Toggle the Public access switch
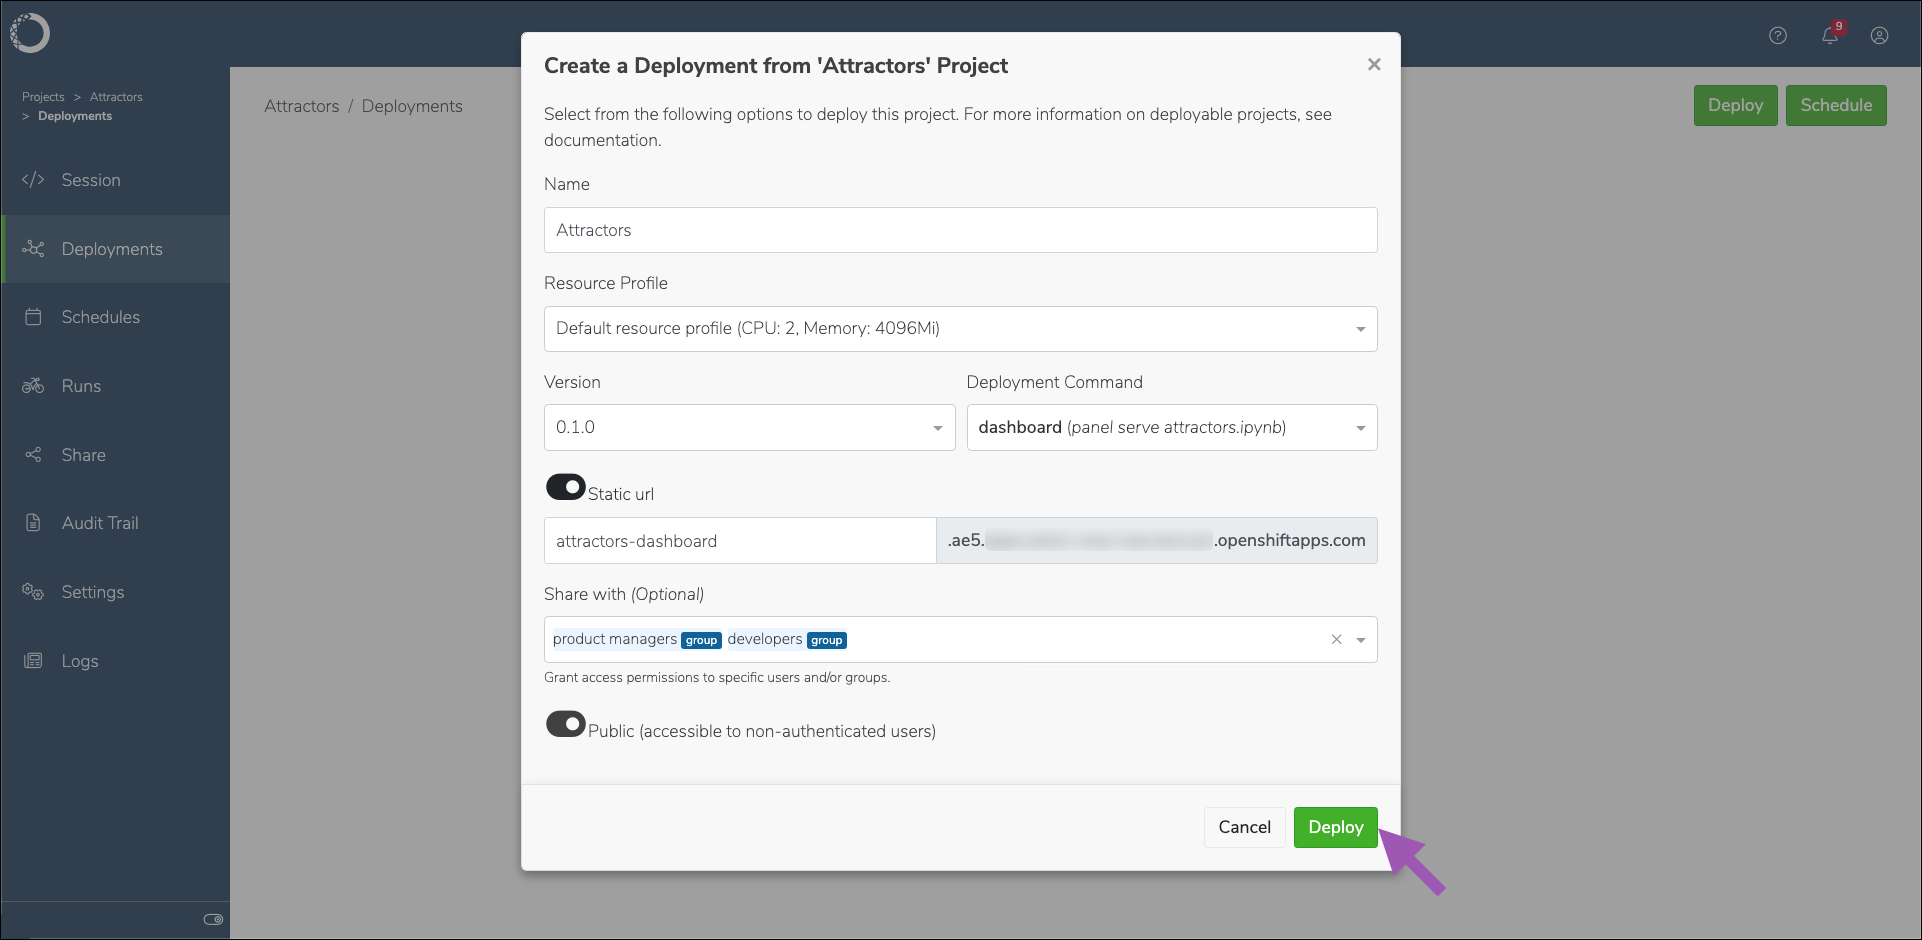This screenshot has height=940, width=1922. point(565,724)
